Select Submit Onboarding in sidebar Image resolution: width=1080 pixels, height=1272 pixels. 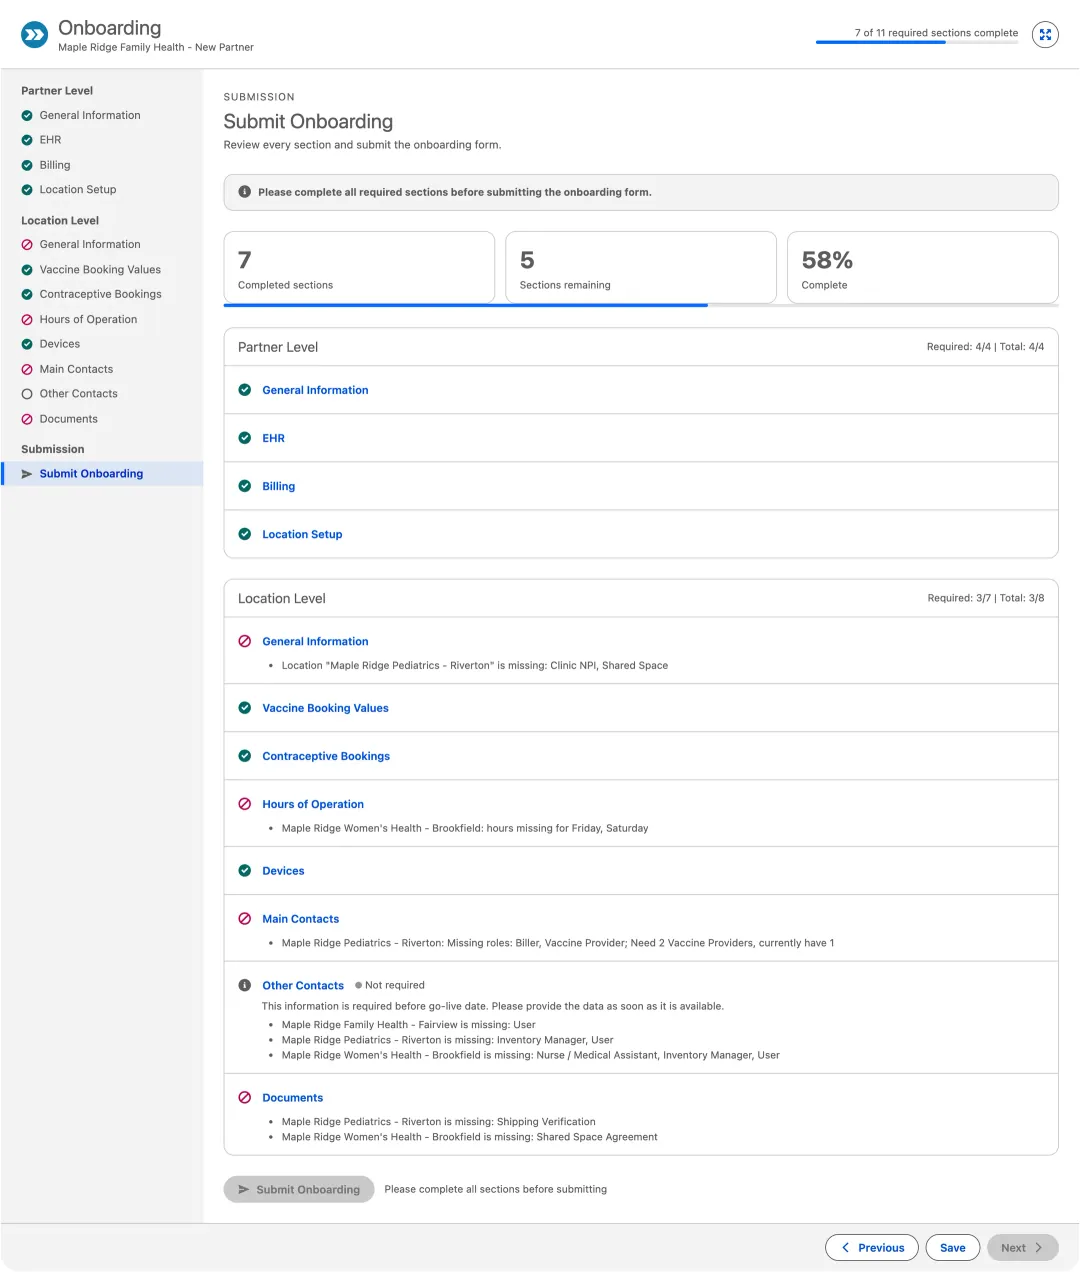coord(102,474)
